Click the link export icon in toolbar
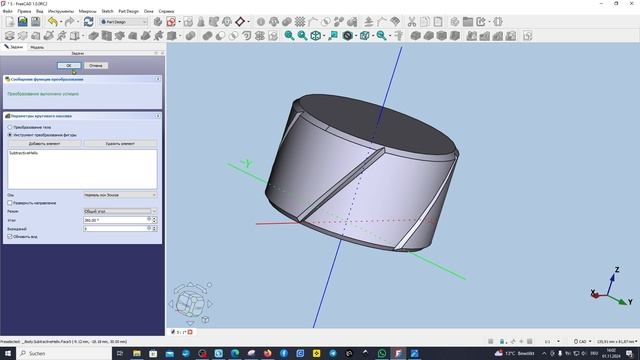 tap(481, 22)
